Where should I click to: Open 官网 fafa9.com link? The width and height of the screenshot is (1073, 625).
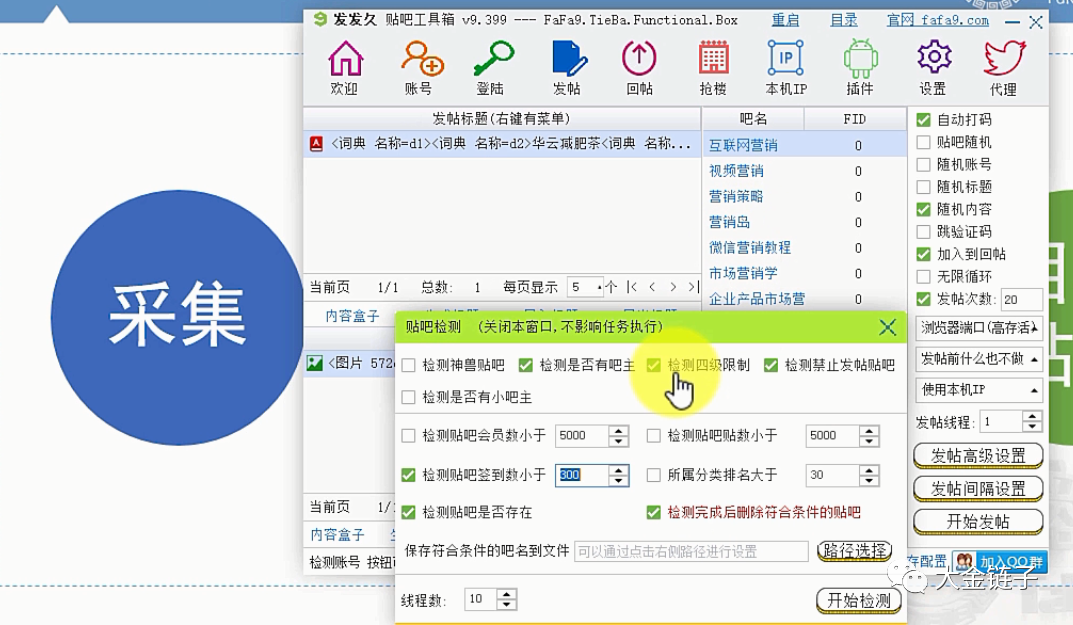pyautogui.click(x=938, y=21)
